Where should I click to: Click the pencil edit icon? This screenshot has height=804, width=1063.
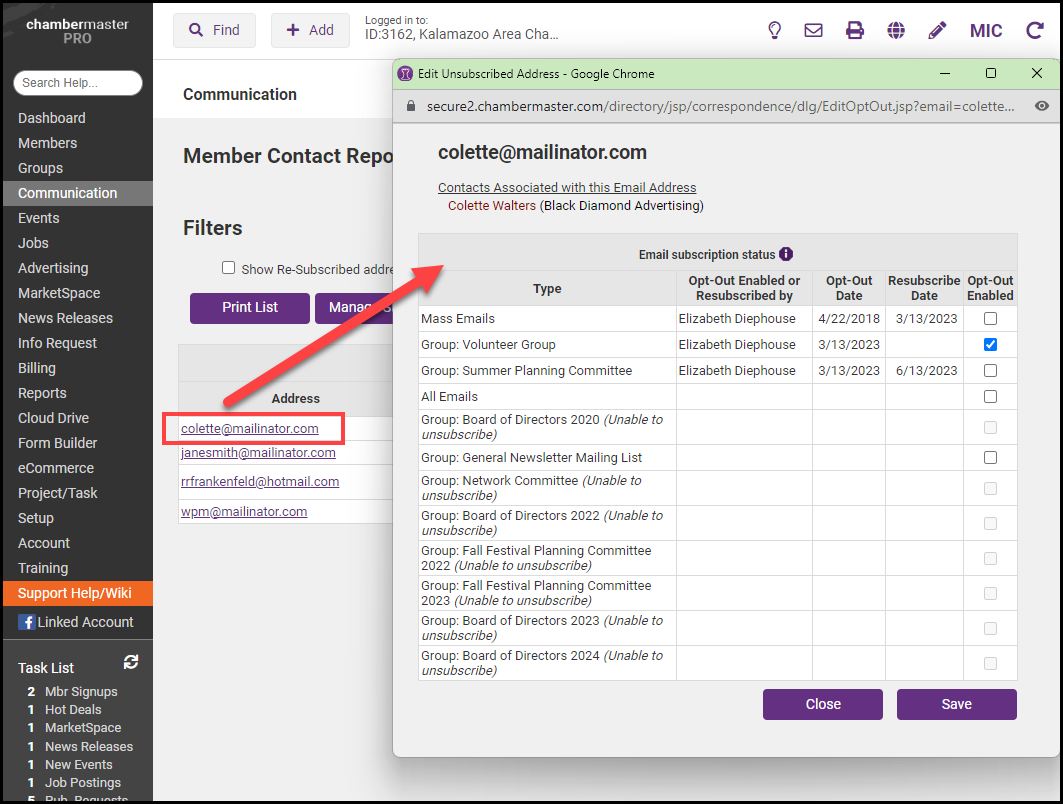(937, 30)
